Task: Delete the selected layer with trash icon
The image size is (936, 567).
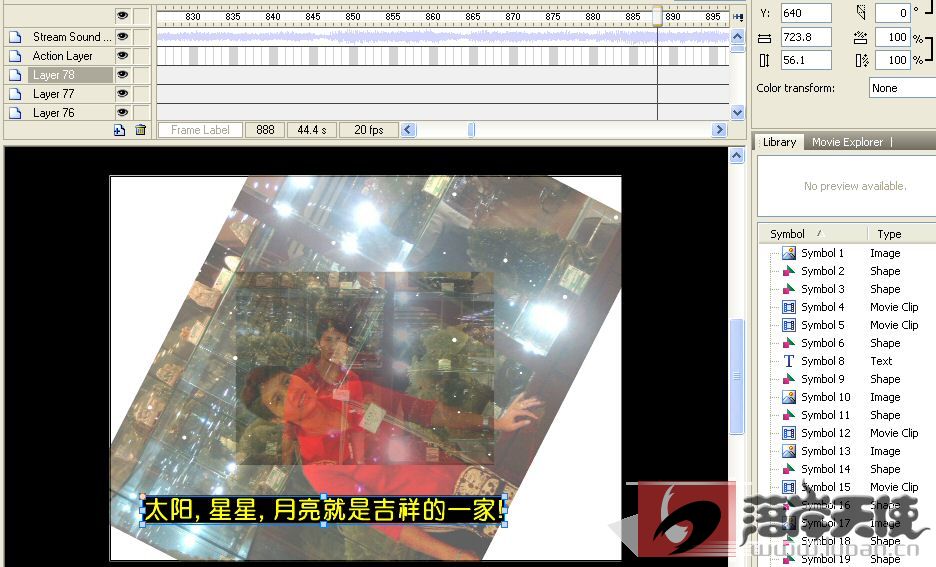Action: coord(140,130)
